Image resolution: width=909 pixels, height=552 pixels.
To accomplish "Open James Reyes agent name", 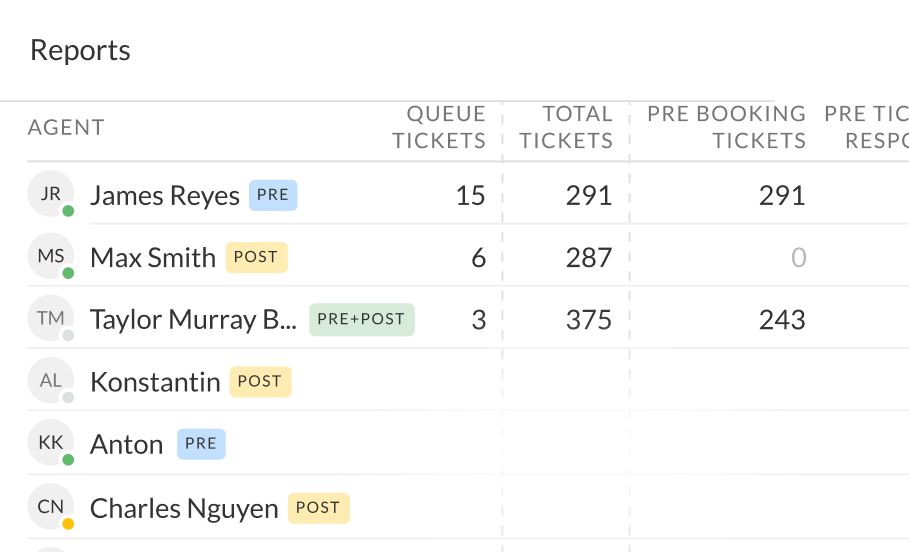I will (165, 196).
